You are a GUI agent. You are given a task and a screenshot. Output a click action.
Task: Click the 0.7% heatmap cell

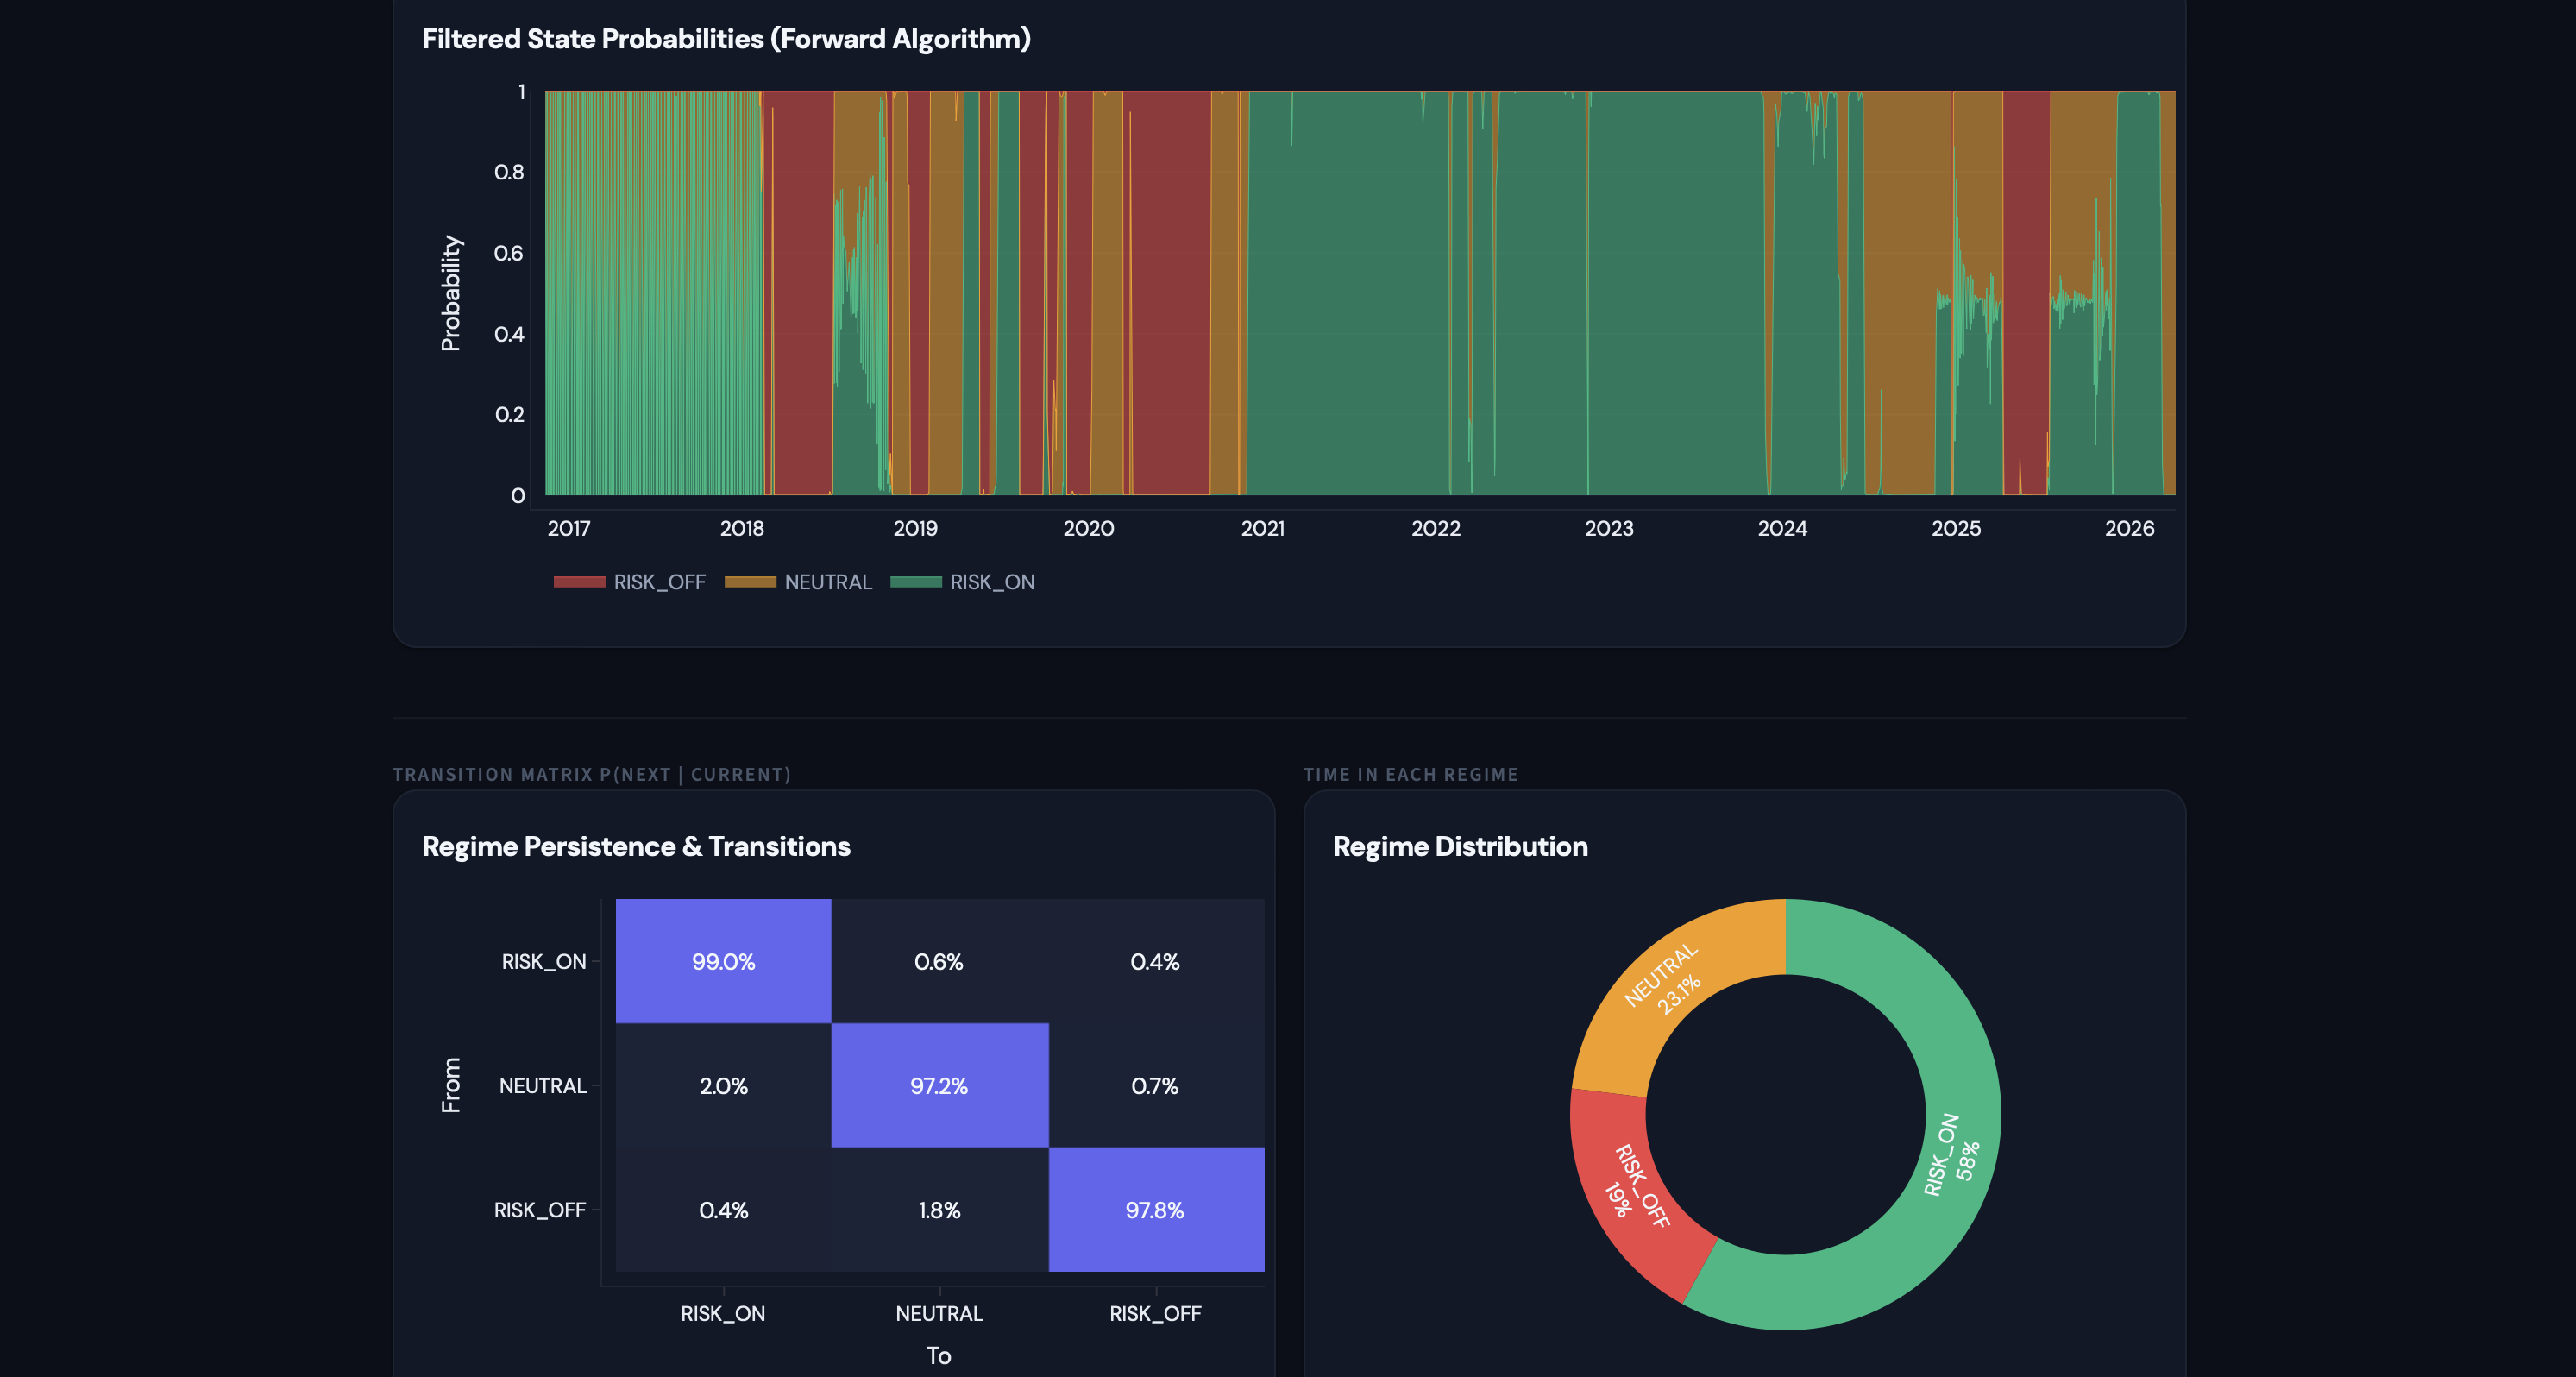coord(1155,1085)
